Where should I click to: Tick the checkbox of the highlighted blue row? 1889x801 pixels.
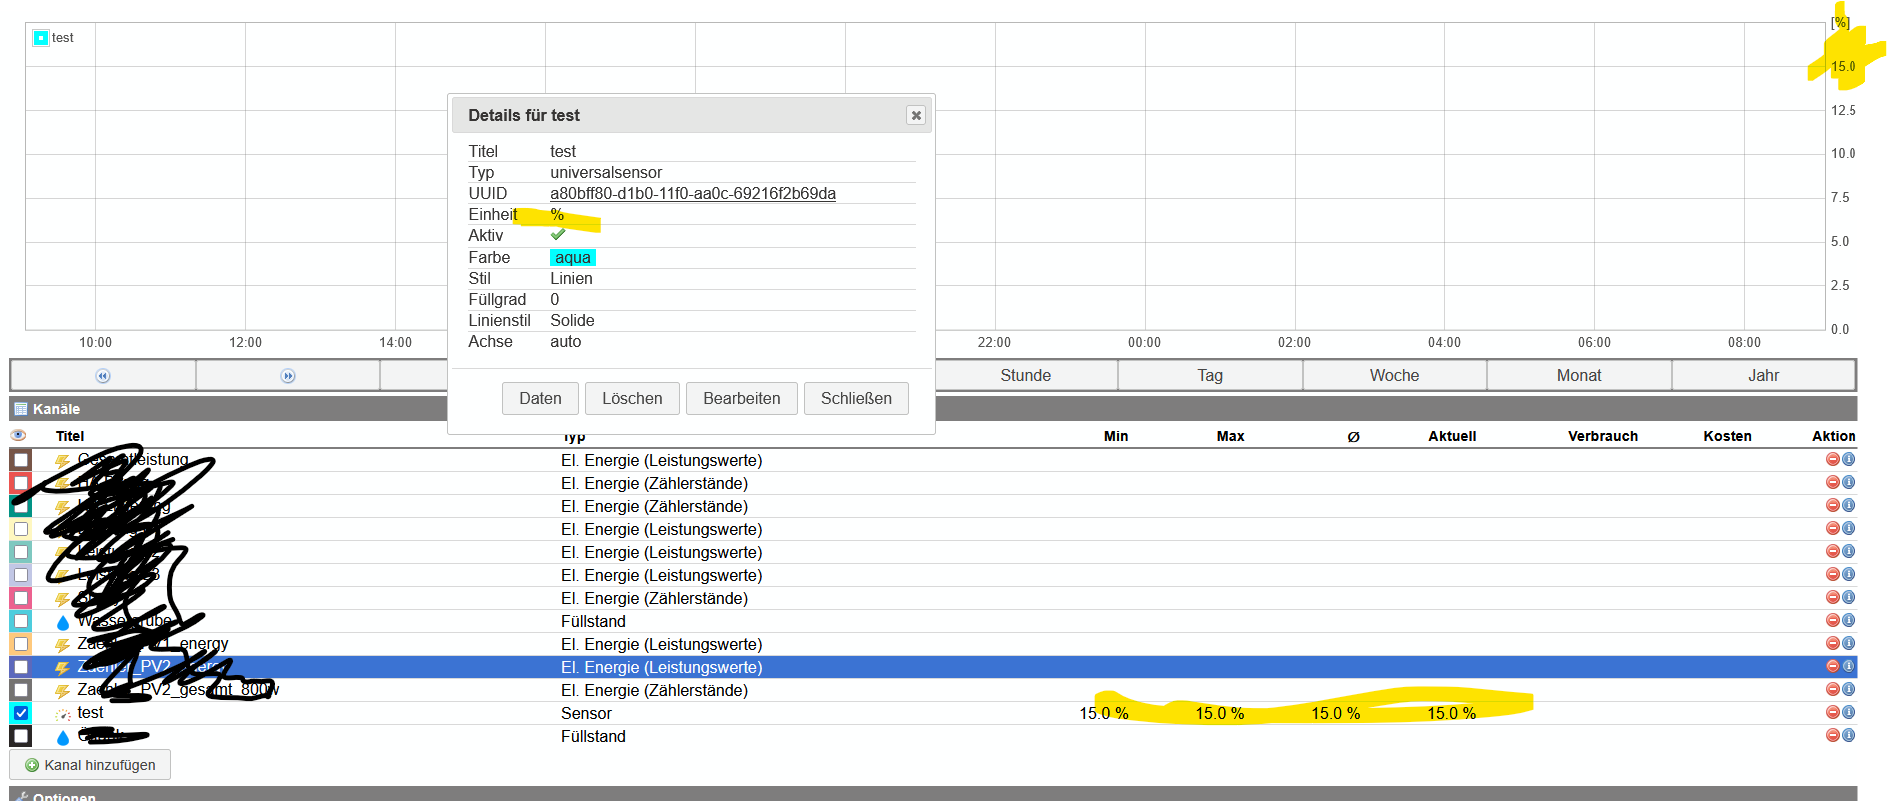pos(21,667)
